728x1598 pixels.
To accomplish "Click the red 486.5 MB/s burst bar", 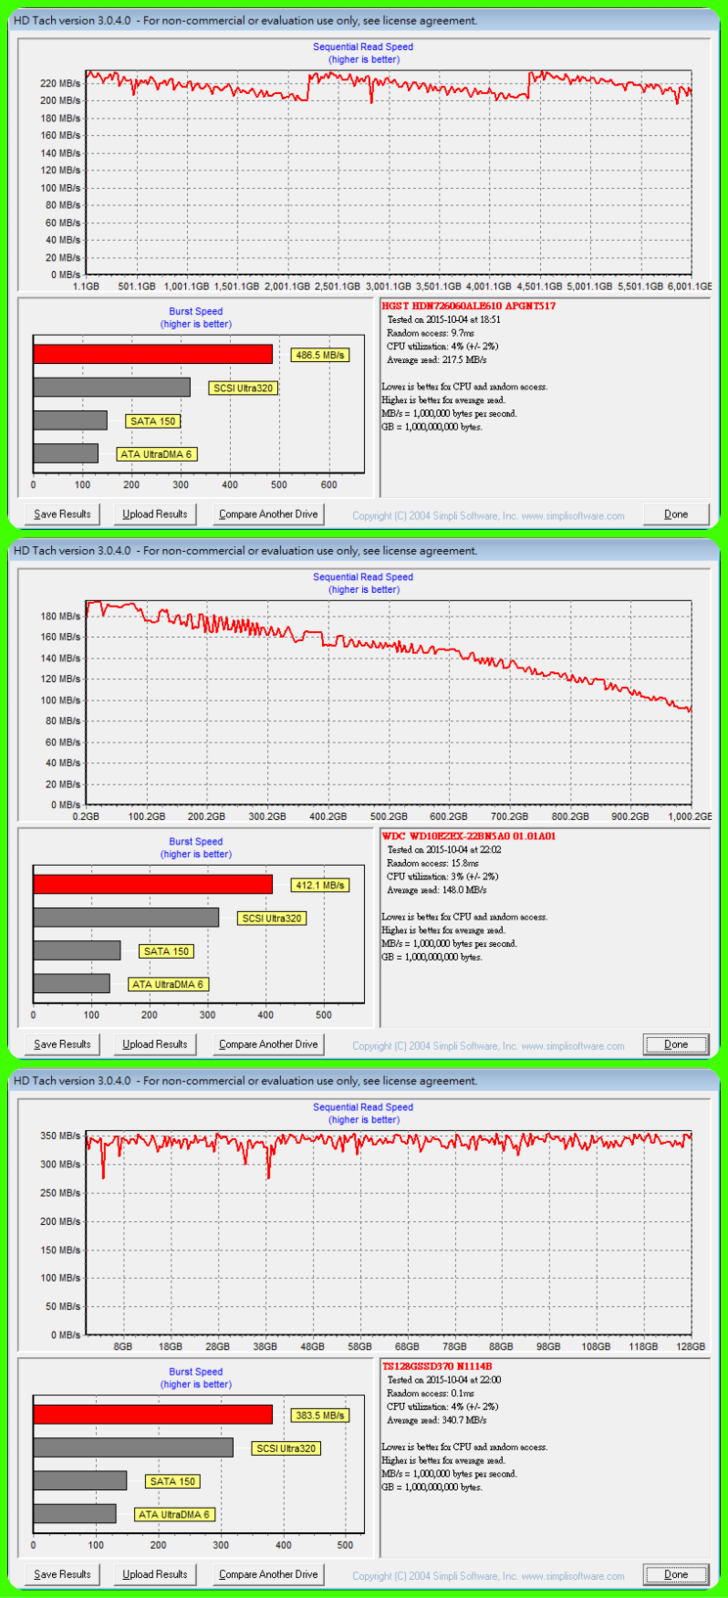I will pos(152,354).
